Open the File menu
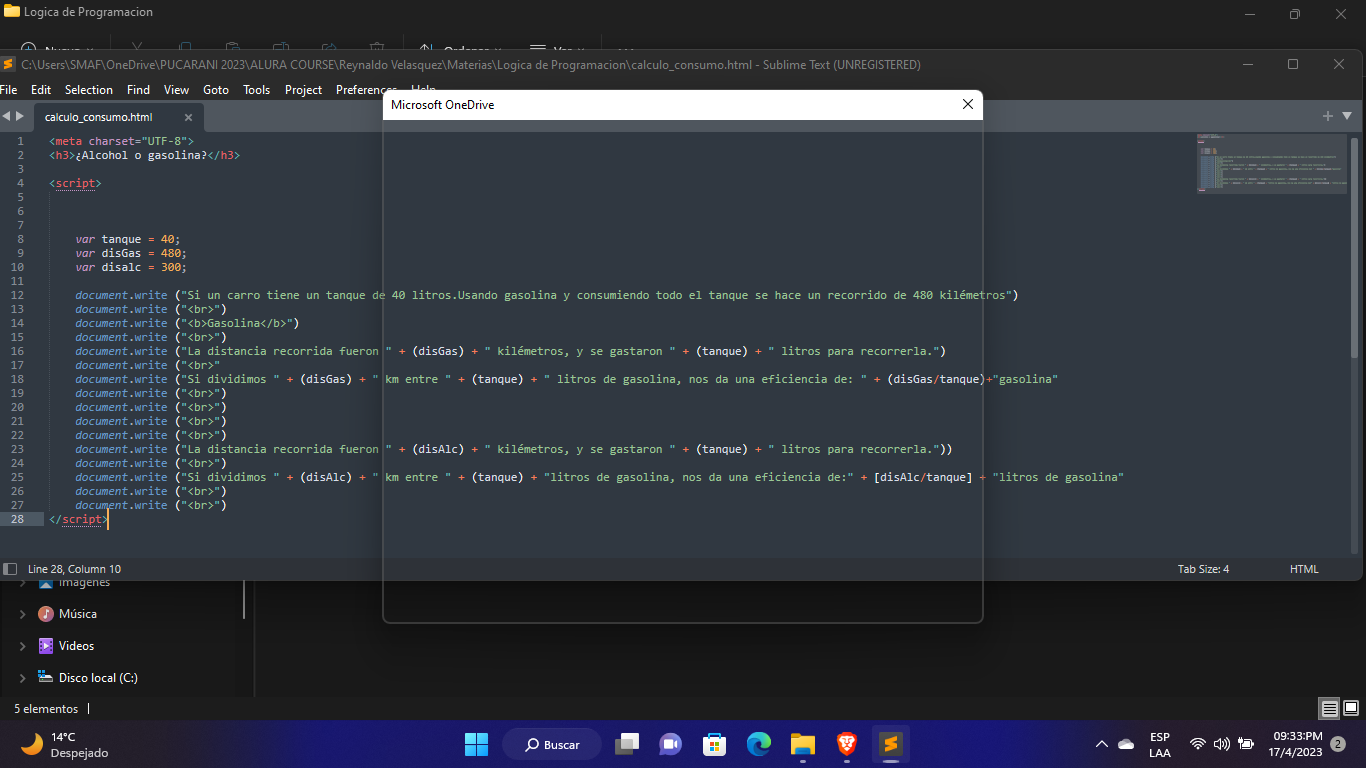The image size is (1366, 768). [9, 89]
